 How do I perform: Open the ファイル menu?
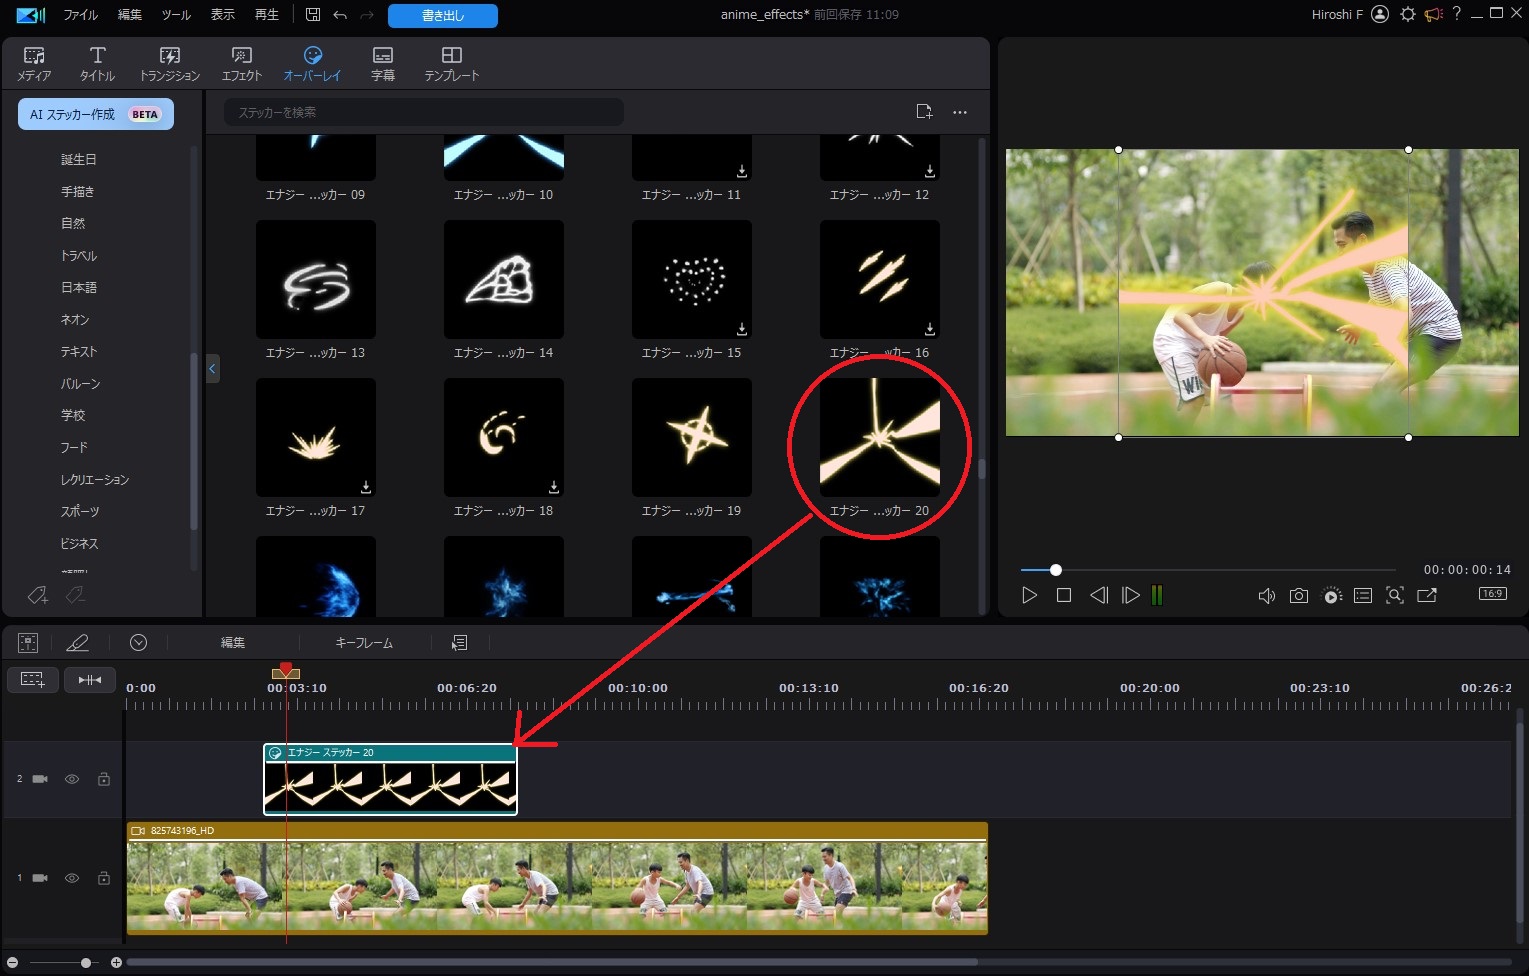80,15
